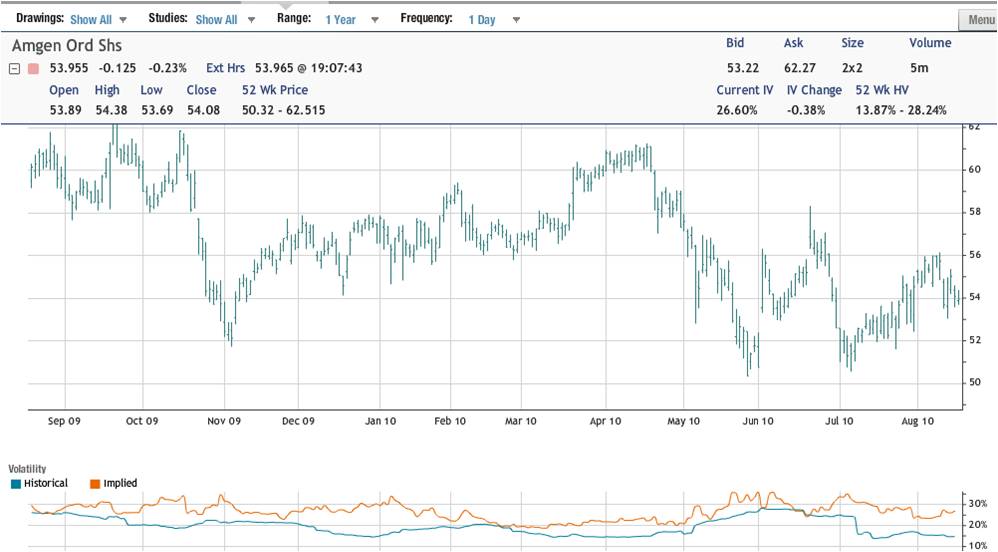The height and width of the screenshot is (552, 998).
Task: Click the high value 54.38
Action: pyautogui.click(x=111, y=110)
